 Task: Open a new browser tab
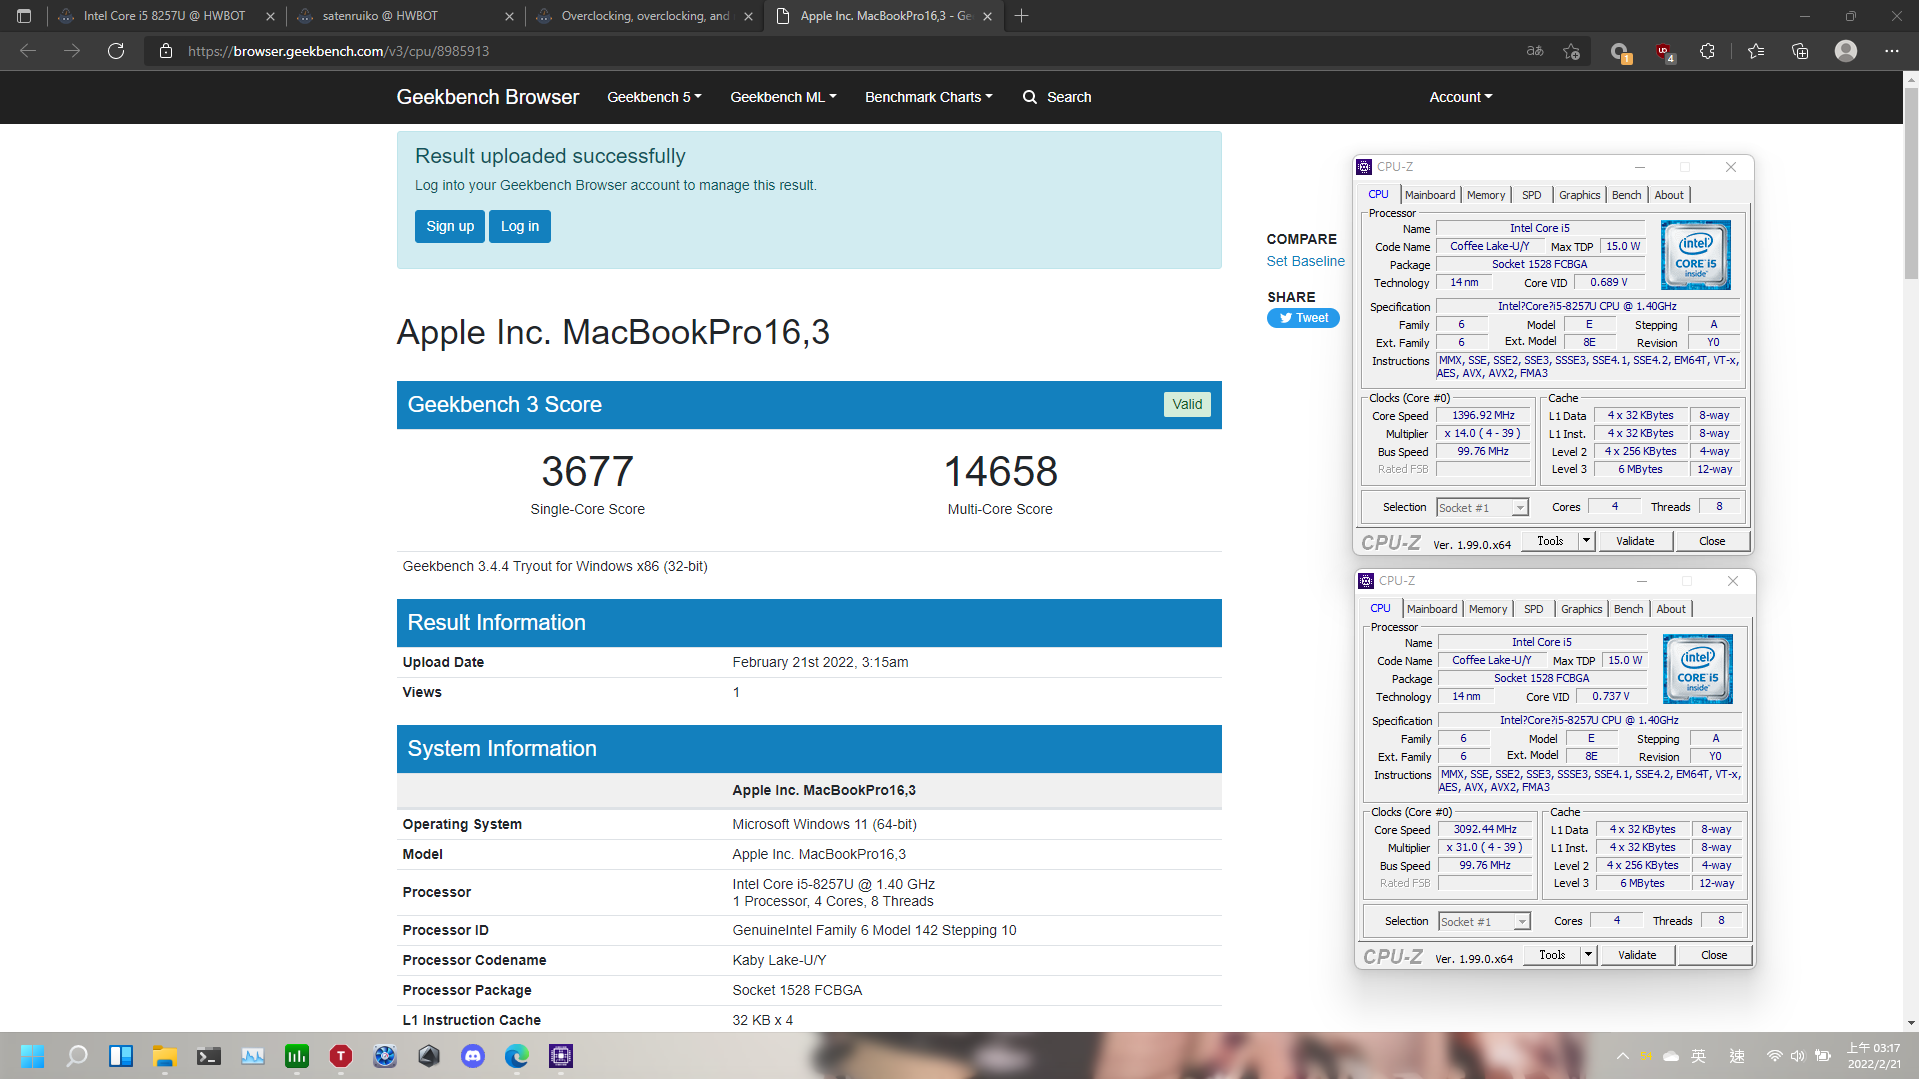[x=1021, y=16]
